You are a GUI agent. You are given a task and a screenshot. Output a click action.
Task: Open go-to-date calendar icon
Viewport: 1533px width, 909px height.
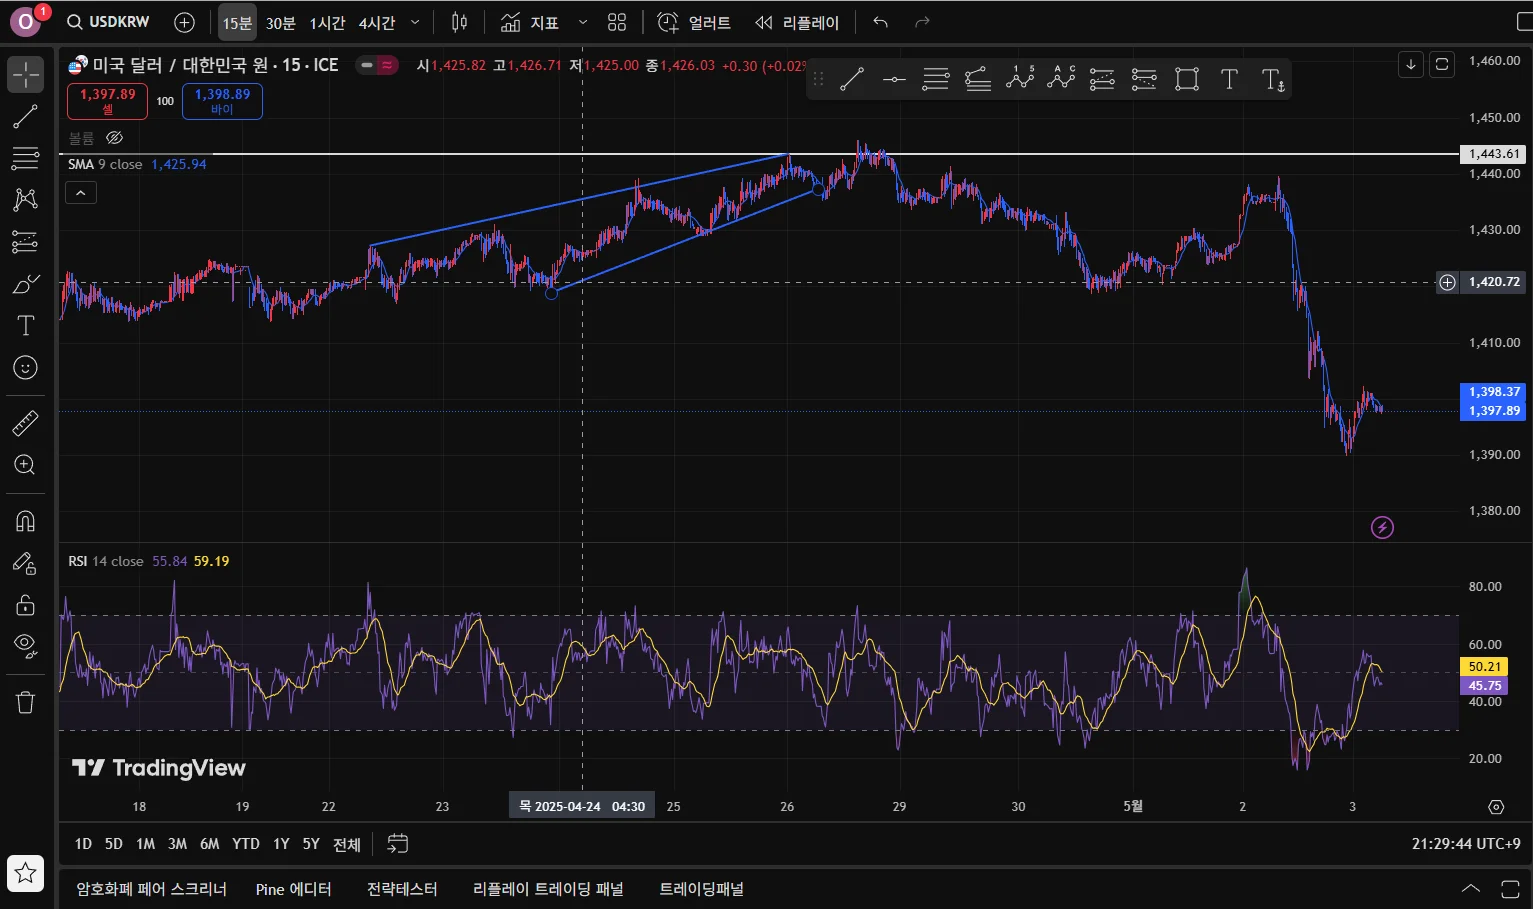[397, 844]
